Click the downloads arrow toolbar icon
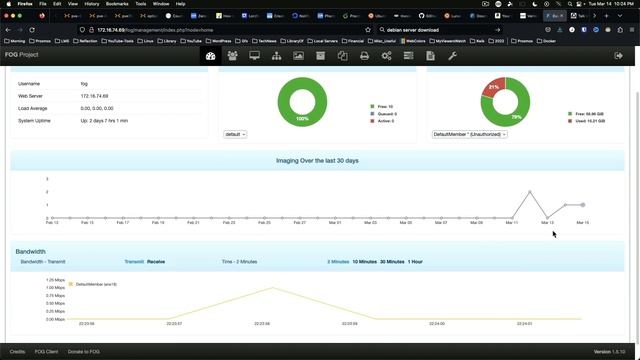 pos(560,30)
